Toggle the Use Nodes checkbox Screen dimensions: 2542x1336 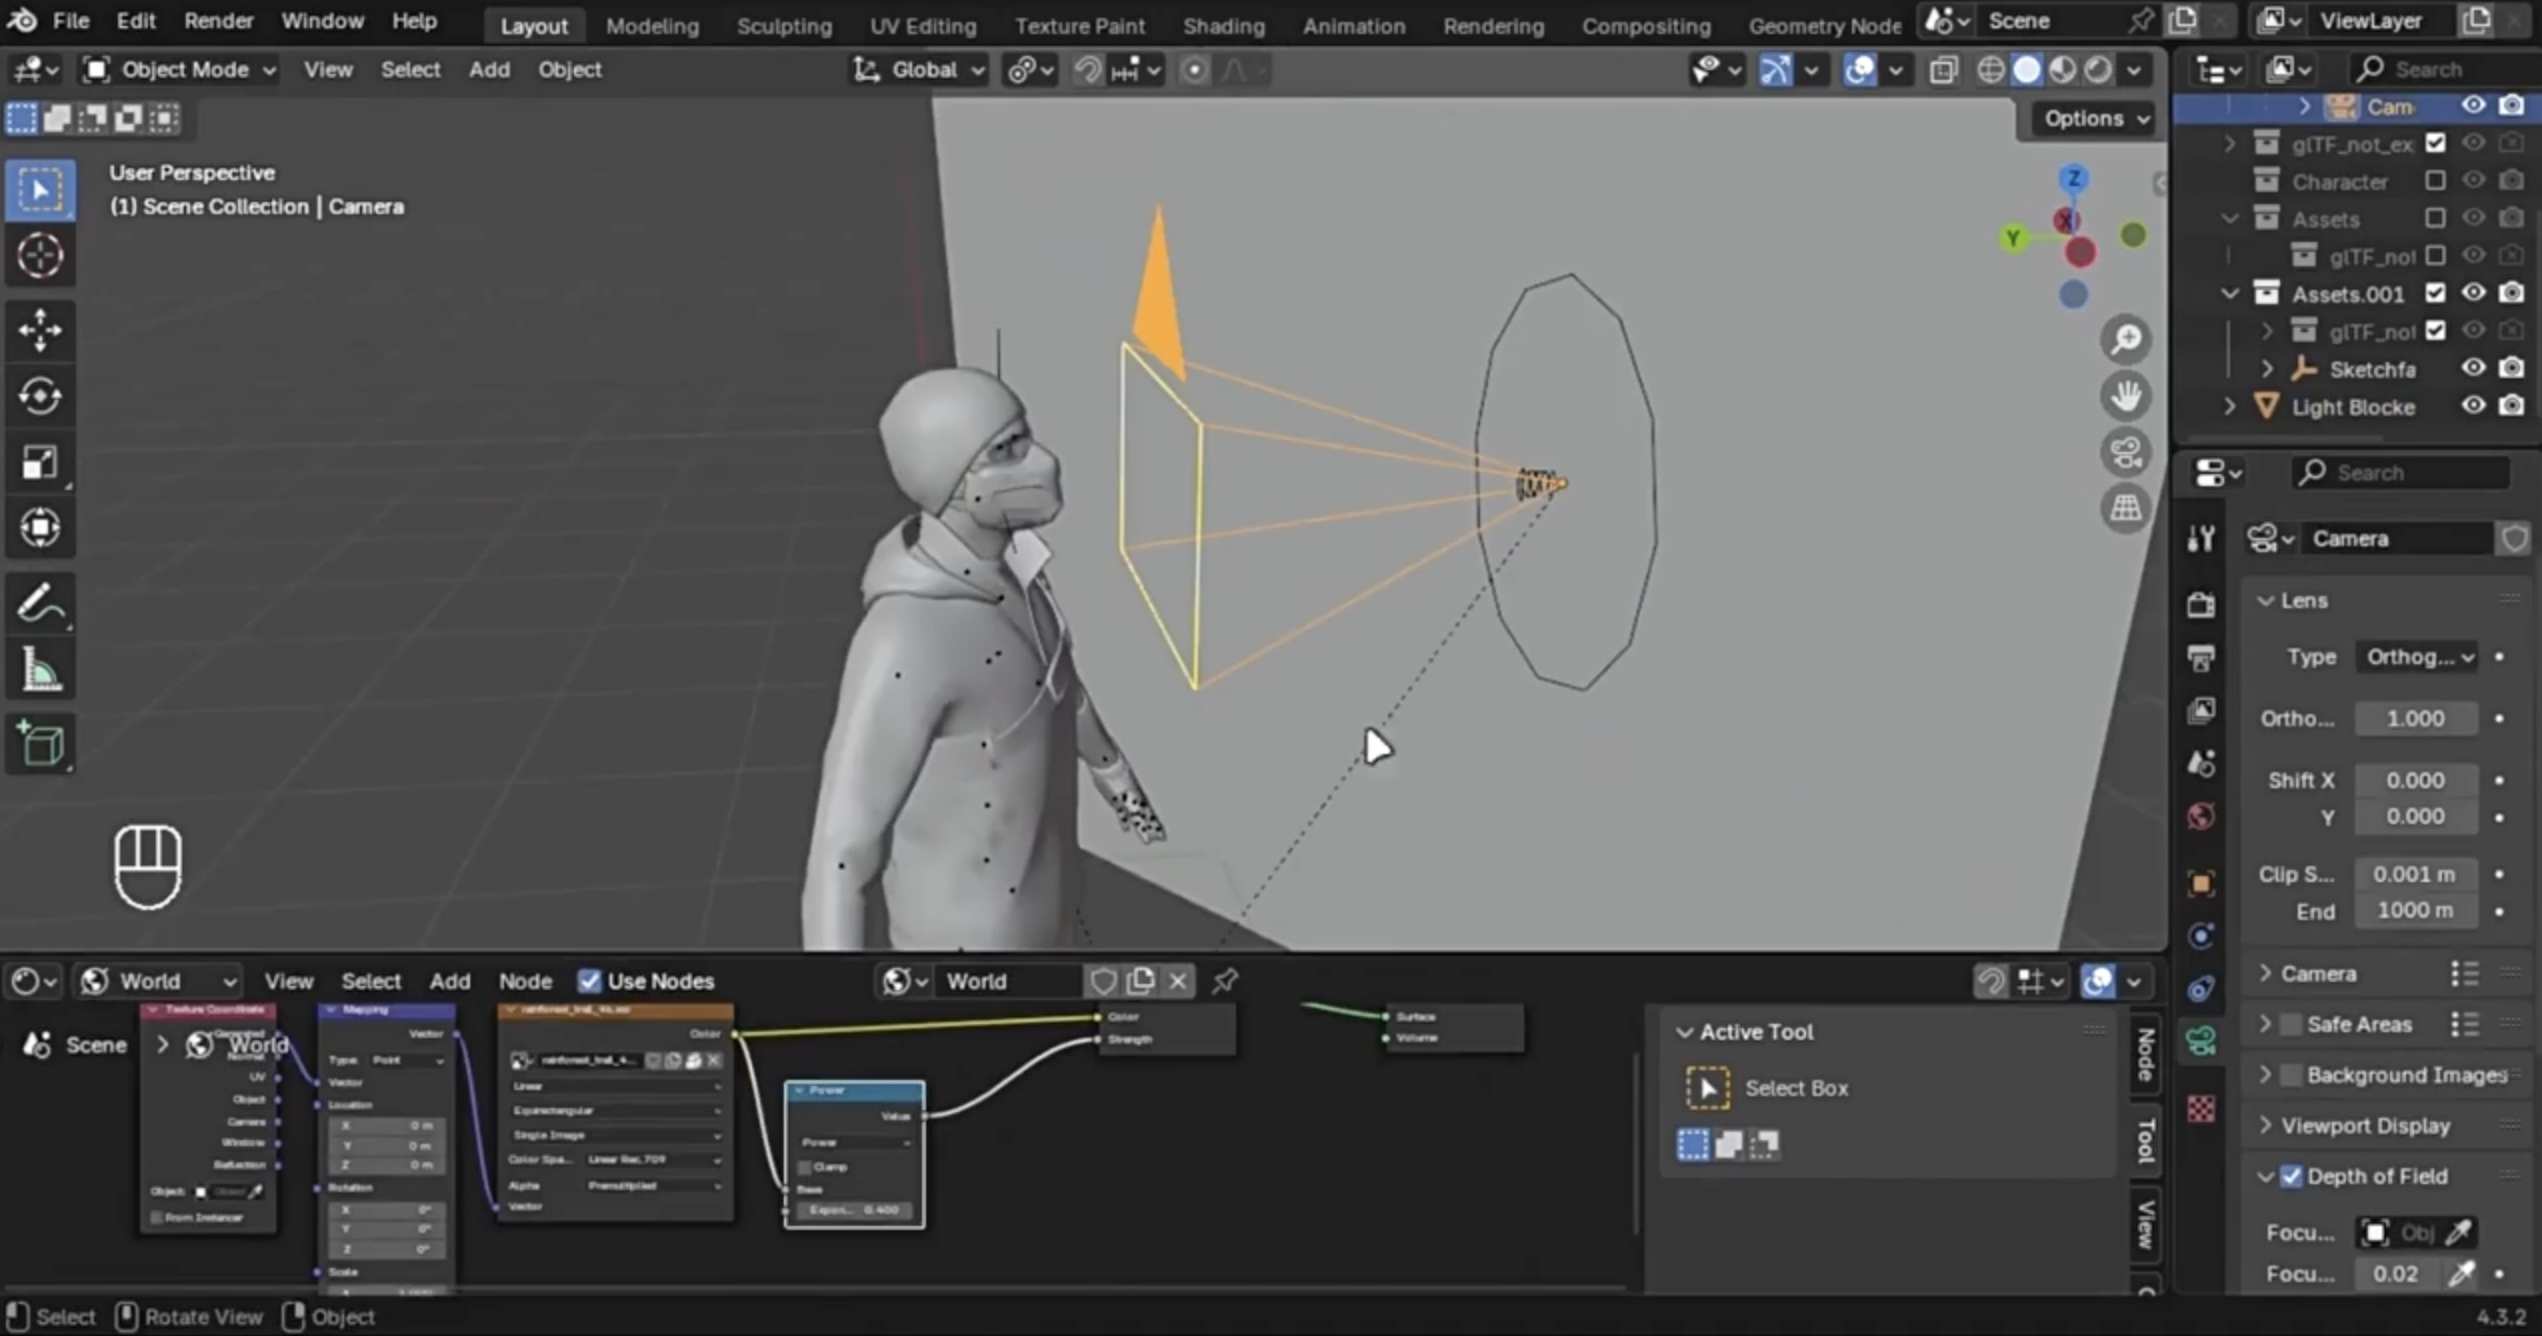(x=589, y=981)
